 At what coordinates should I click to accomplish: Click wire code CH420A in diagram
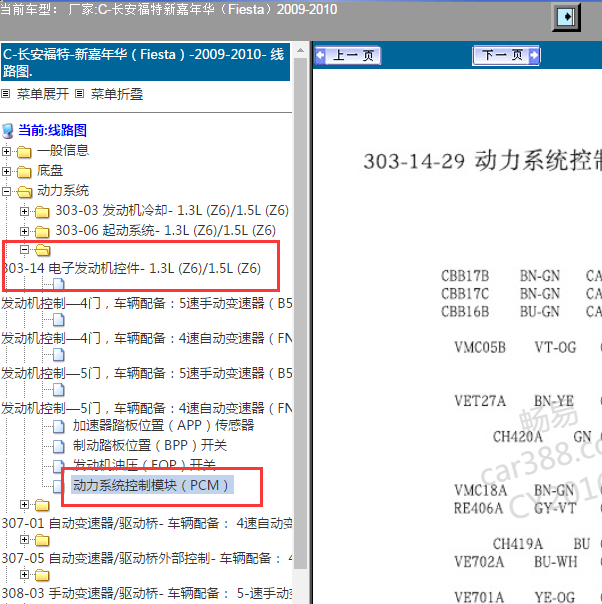coord(518,437)
